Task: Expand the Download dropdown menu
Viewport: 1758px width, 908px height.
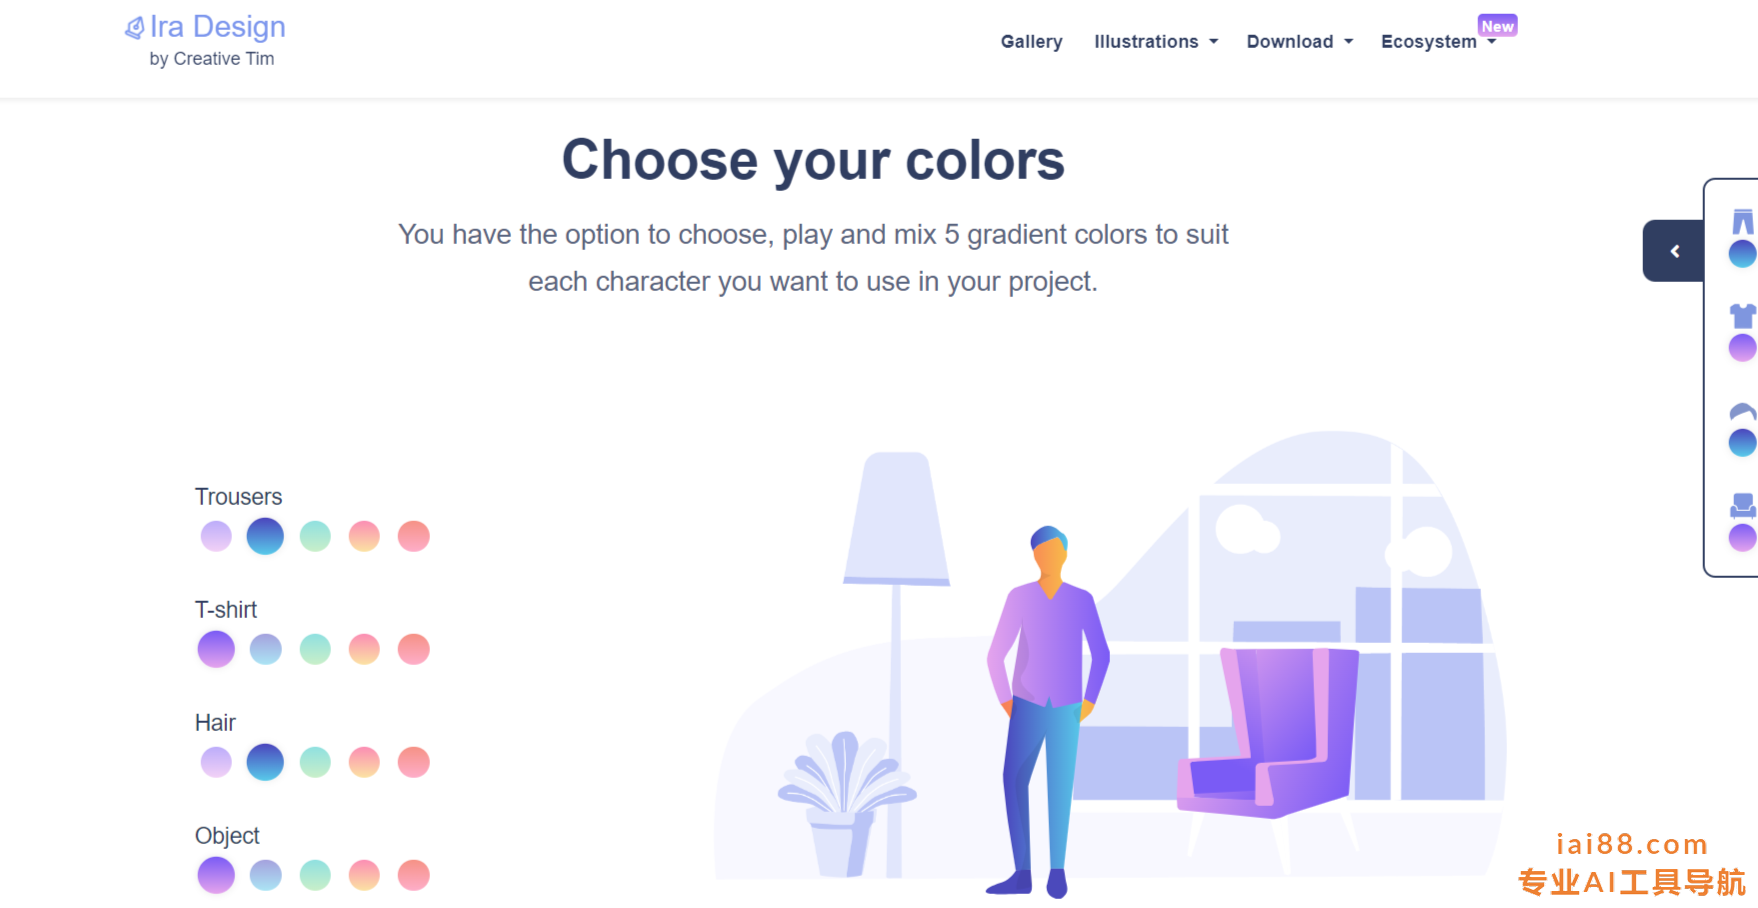Action: pos(1299,42)
